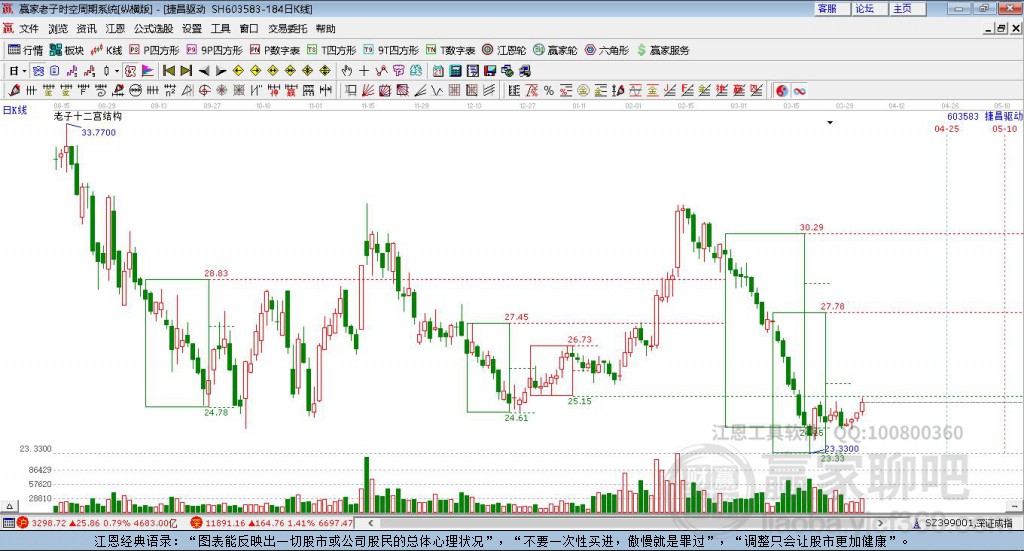Open the 板块 sector view
Image resolution: width=1024 pixels, height=551 pixels.
click(x=67, y=50)
